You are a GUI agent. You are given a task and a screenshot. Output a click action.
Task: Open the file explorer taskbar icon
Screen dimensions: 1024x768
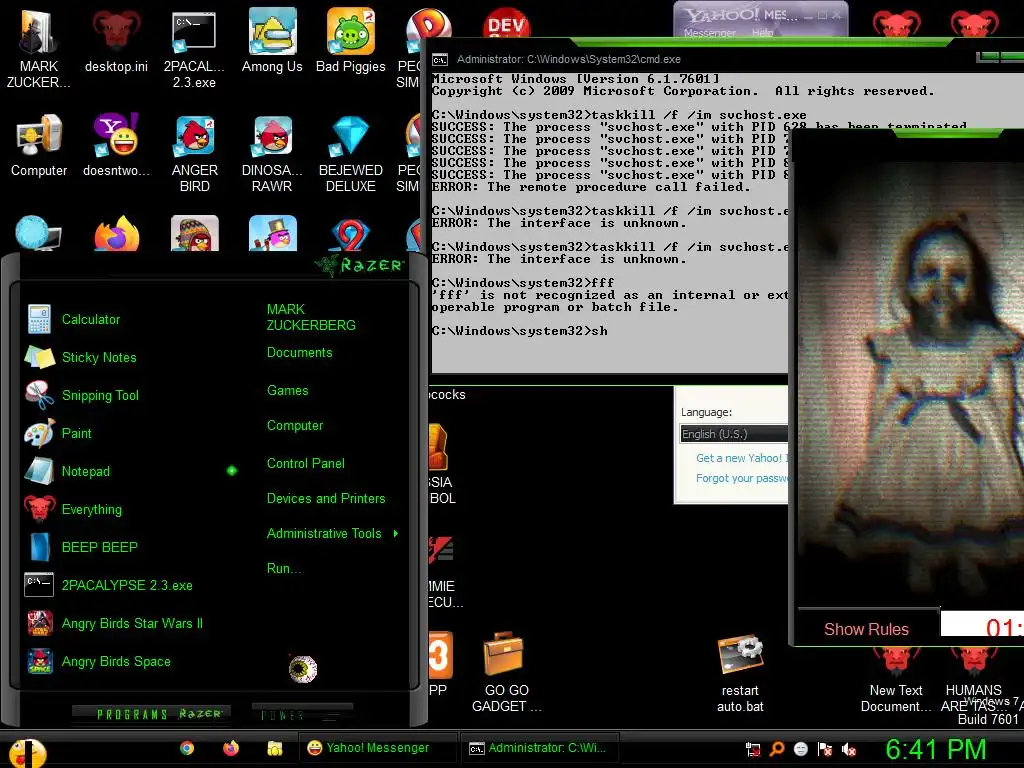click(x=275, y=748)
